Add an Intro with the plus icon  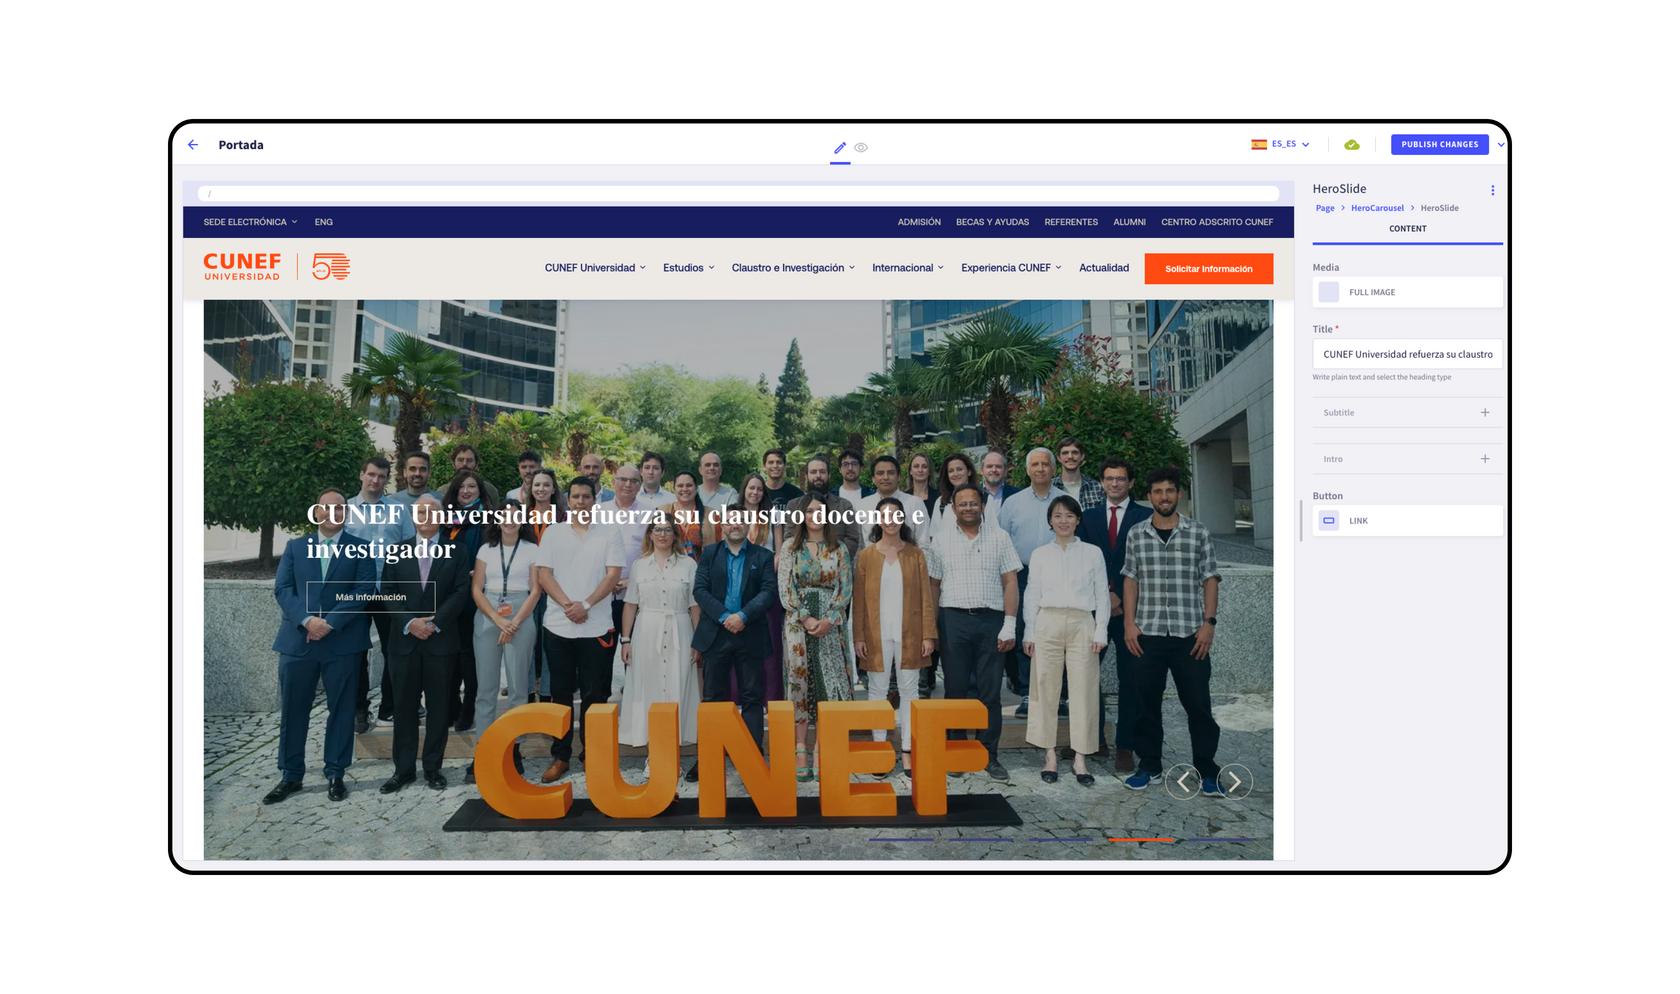pos(1485,459)
